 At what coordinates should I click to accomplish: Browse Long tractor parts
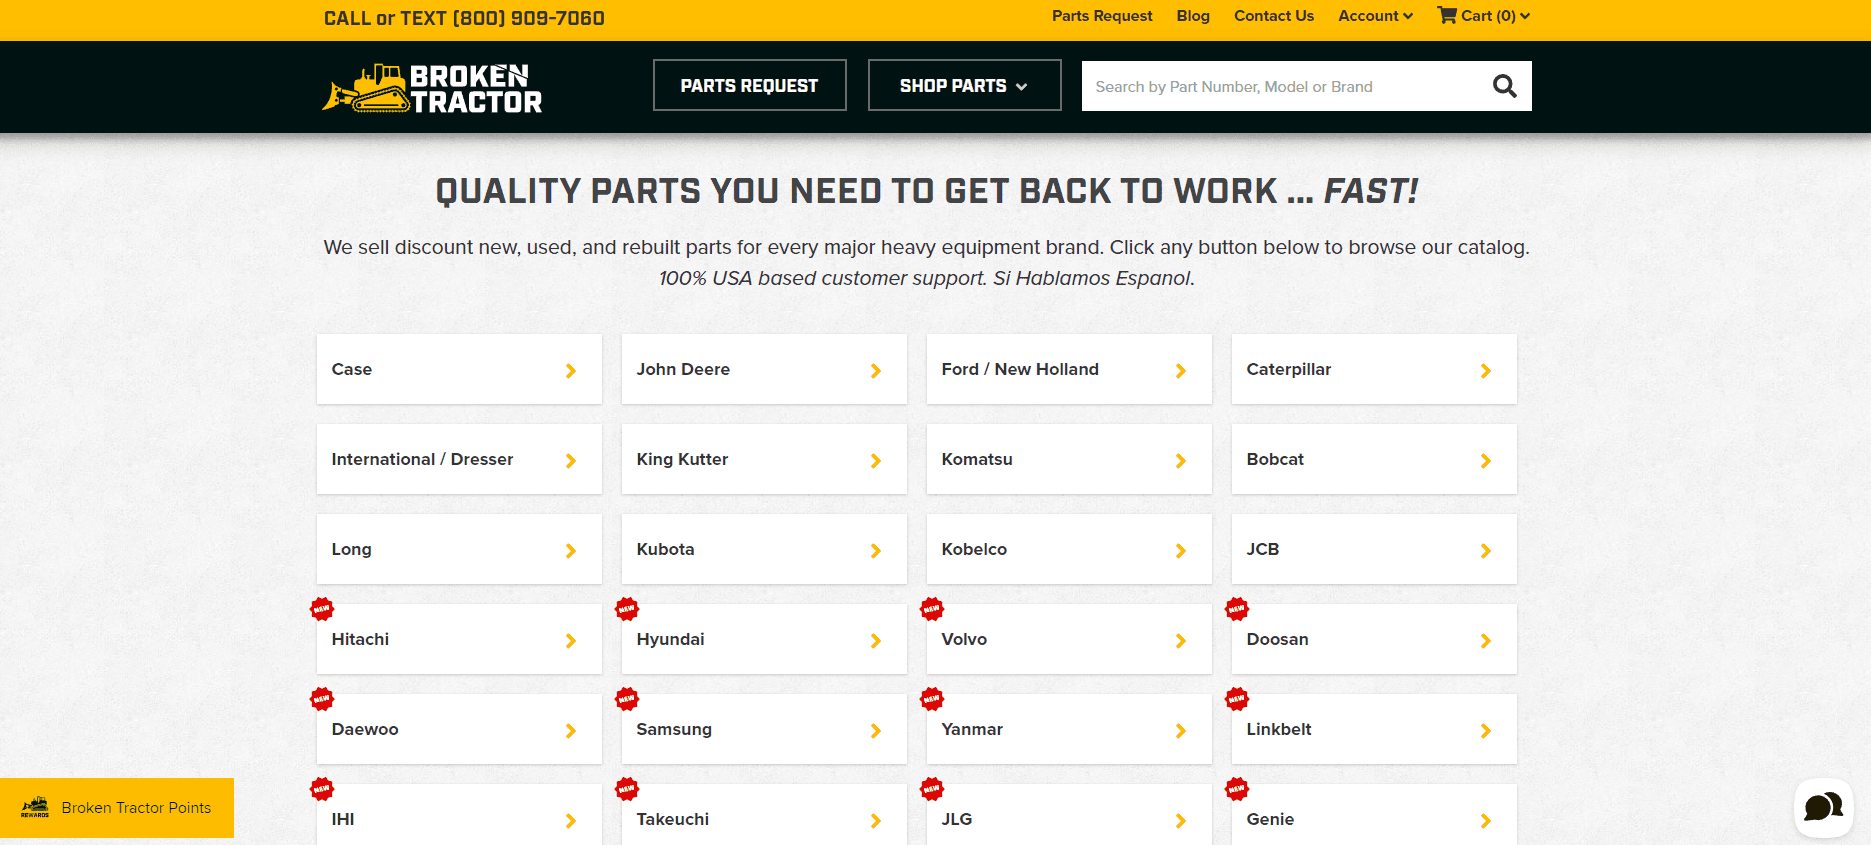click(x=459, y=549)
